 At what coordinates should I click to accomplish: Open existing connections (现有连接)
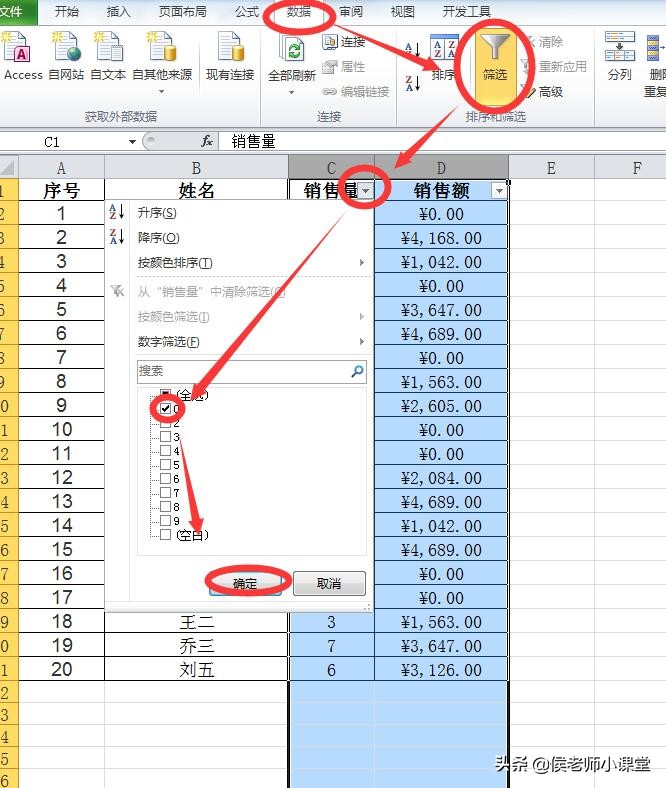[230, 56]
